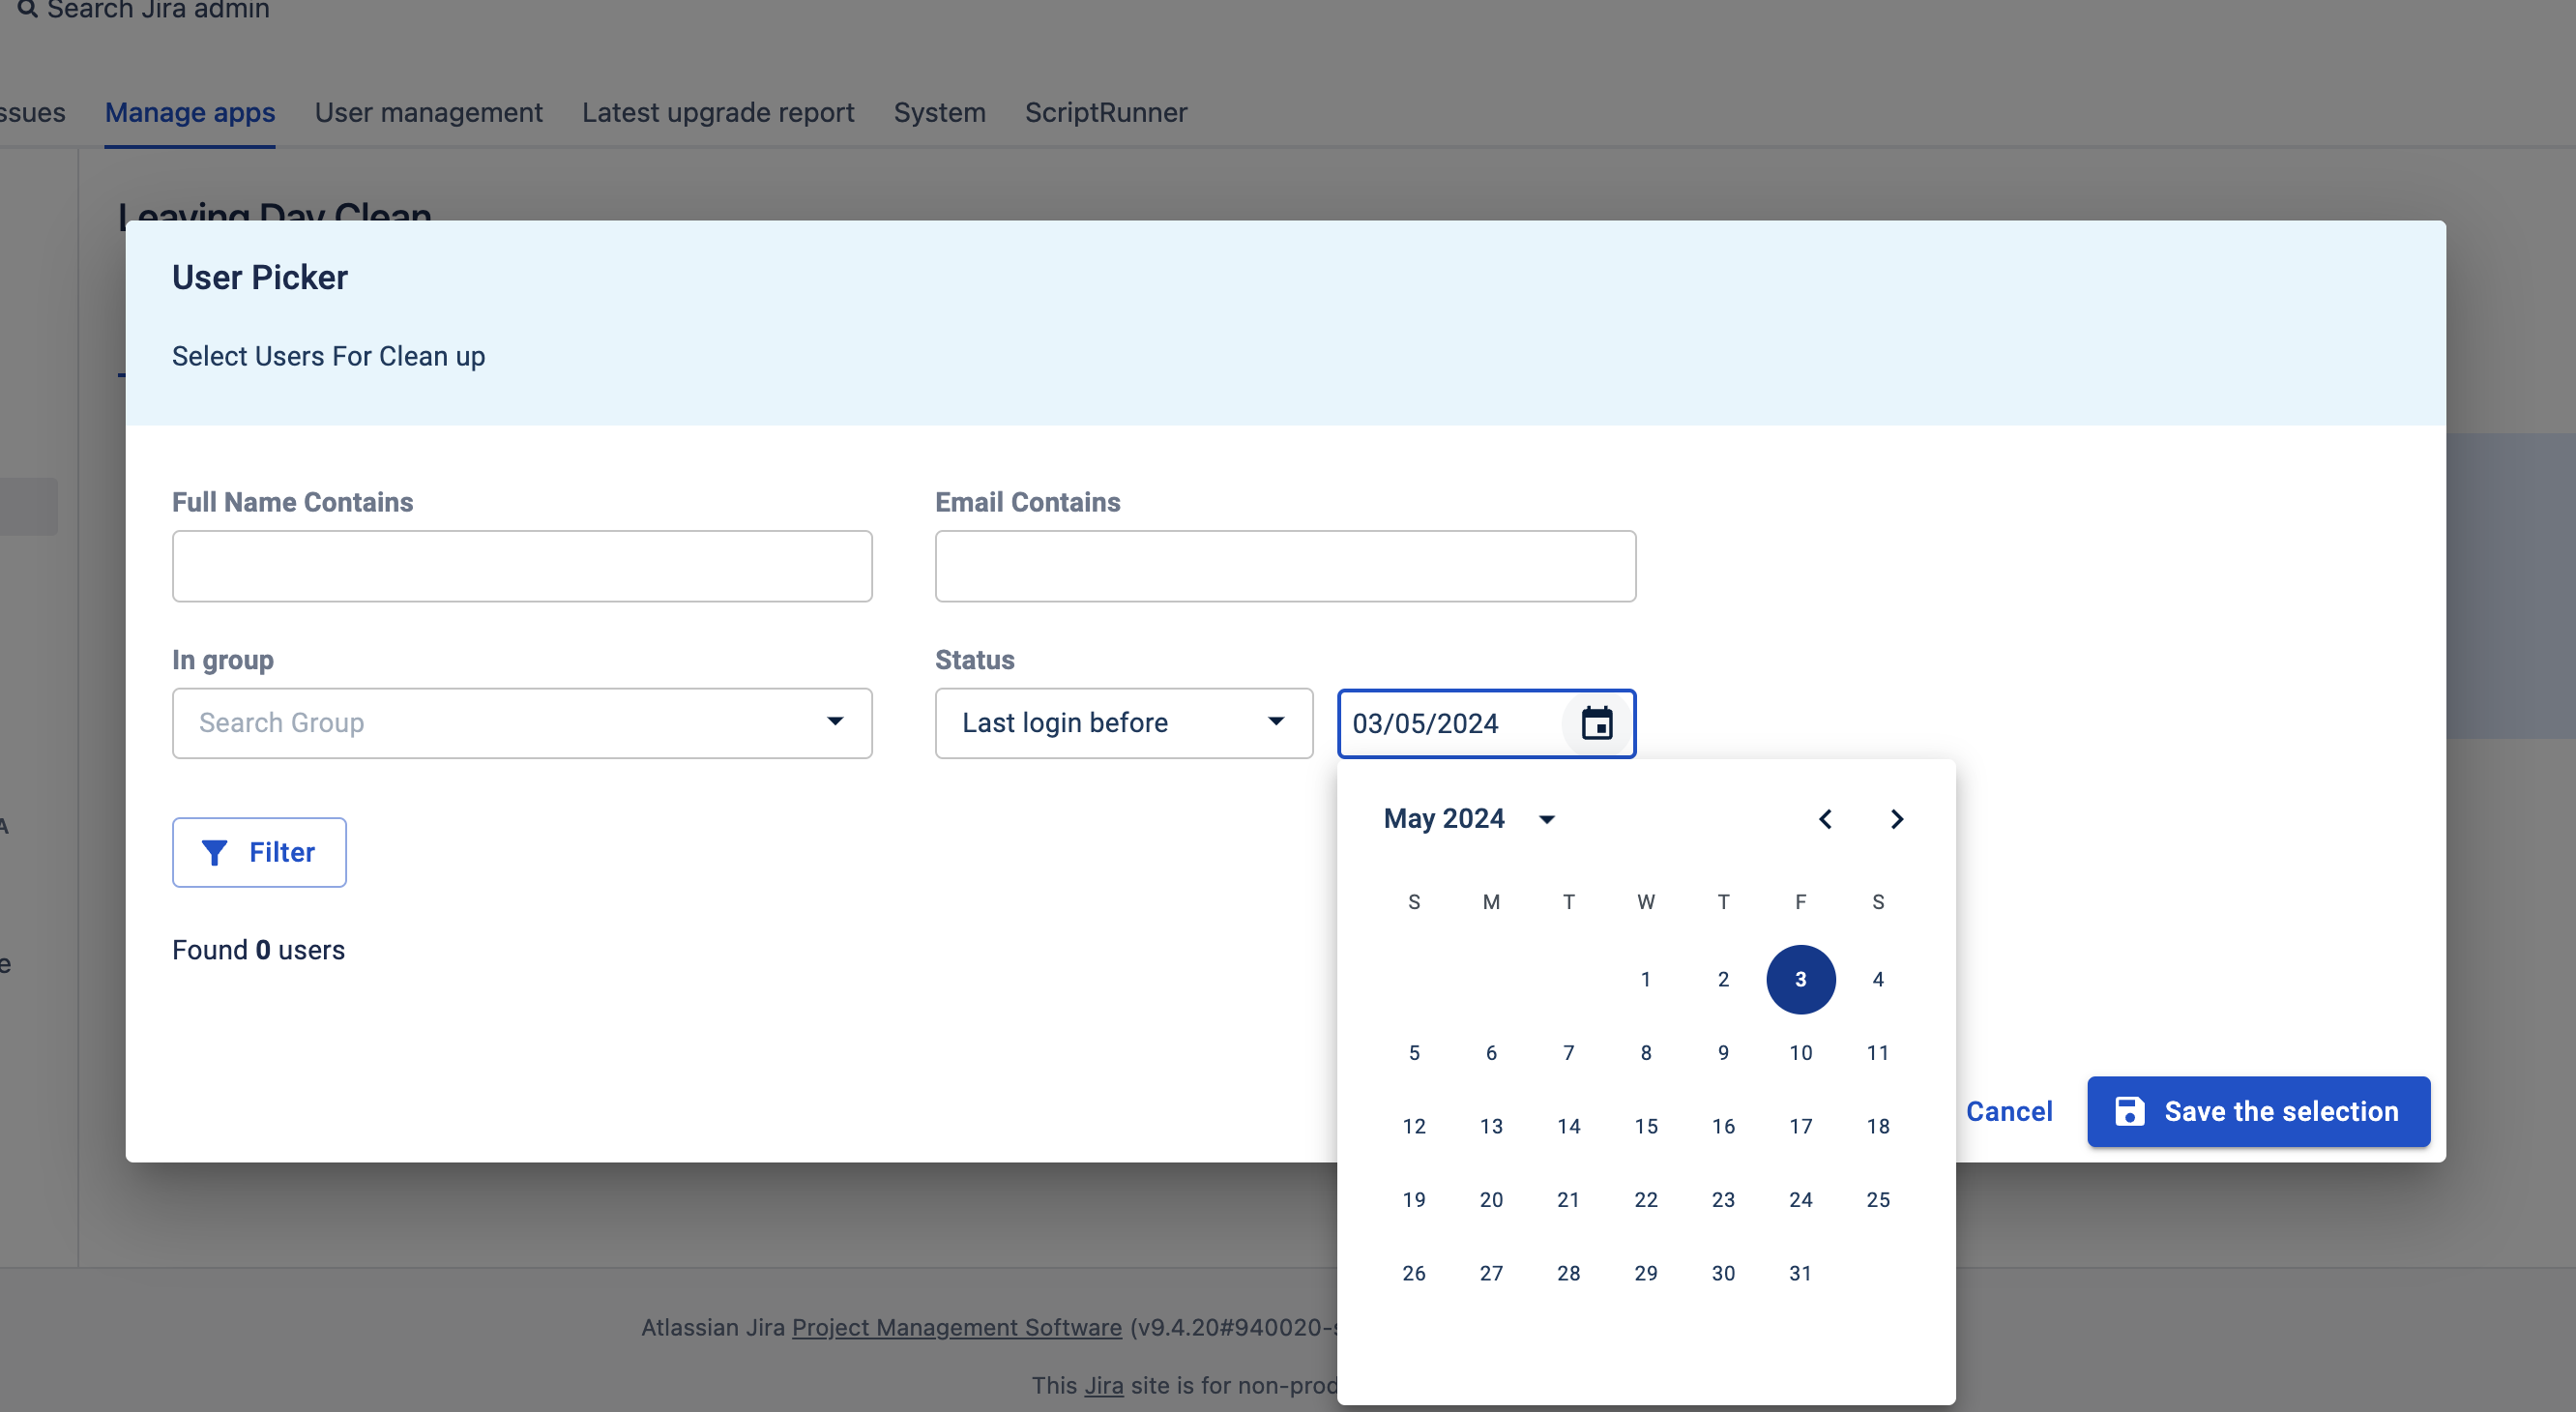Click Save the selection button

coord(2256,1111)
